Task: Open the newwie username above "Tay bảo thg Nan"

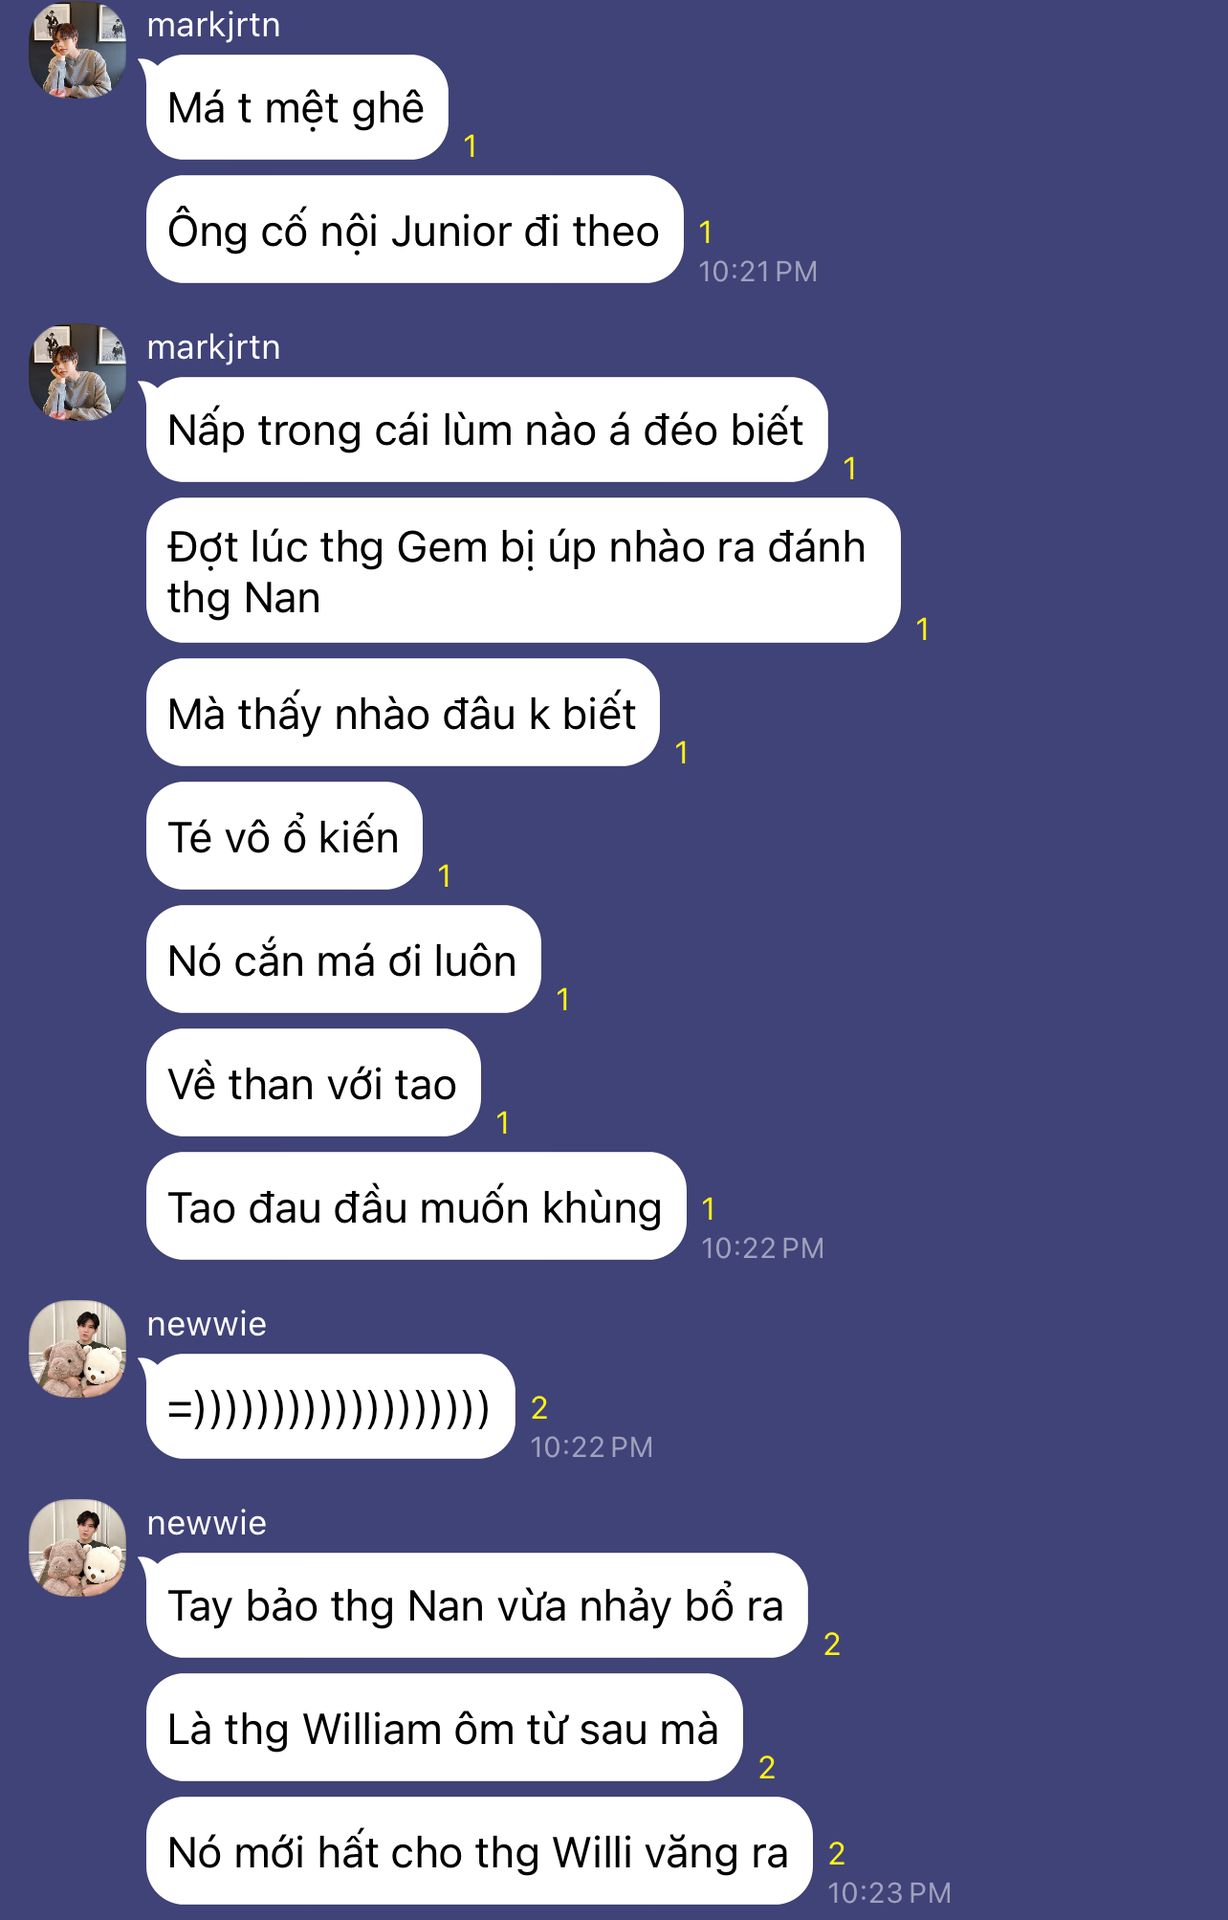Action: pyautogui.click(x=207, y=1523)
